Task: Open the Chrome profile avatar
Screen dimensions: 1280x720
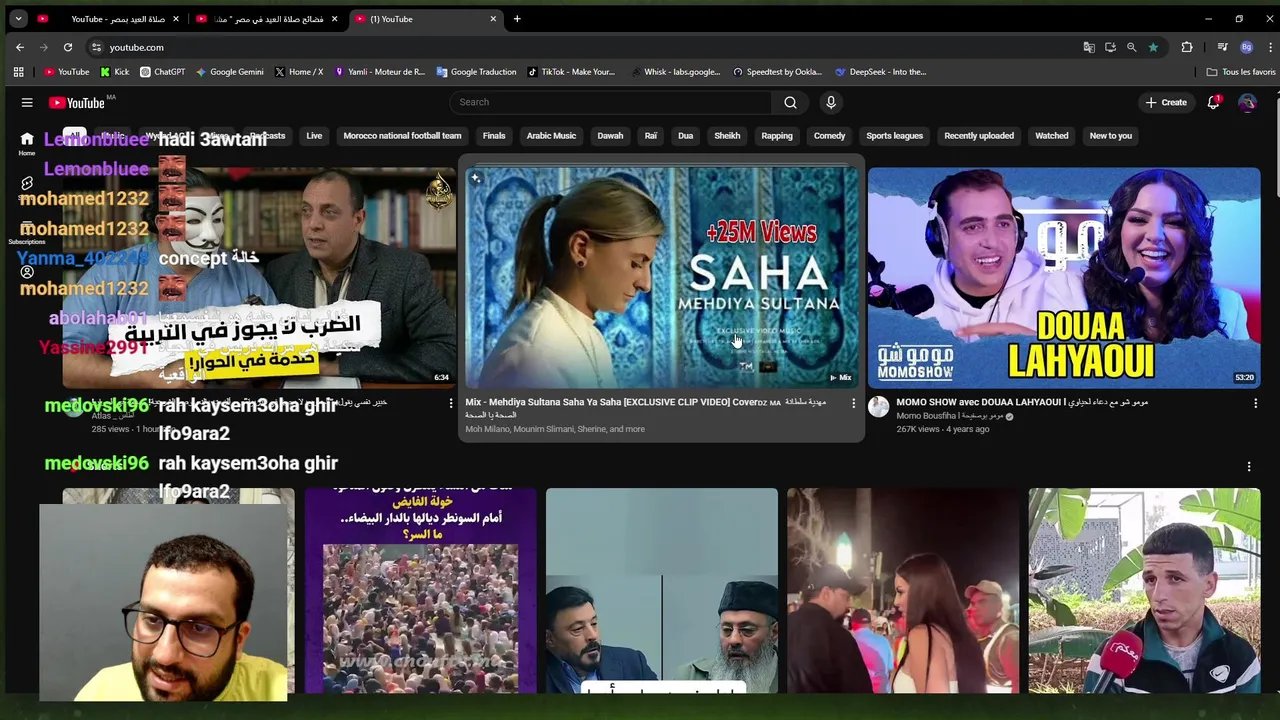Action: point(1246,47)
